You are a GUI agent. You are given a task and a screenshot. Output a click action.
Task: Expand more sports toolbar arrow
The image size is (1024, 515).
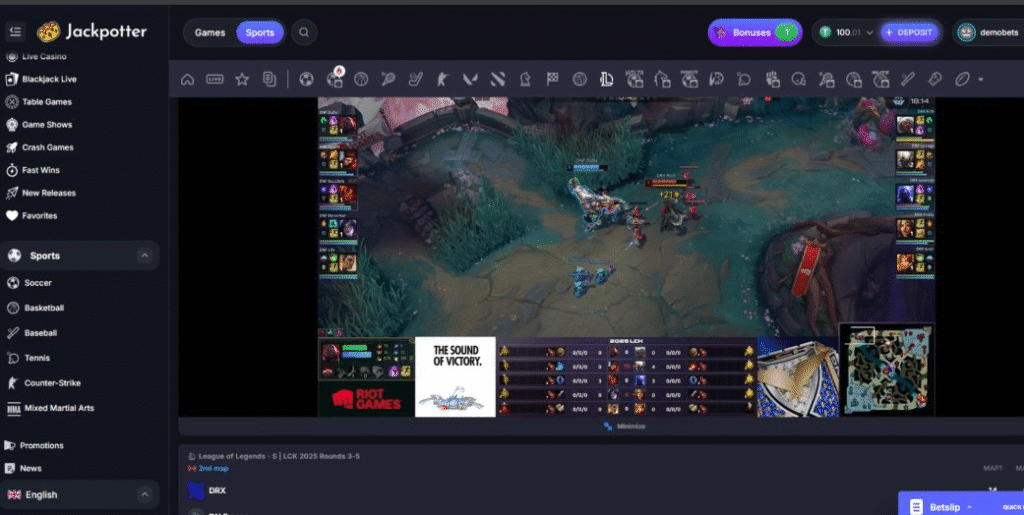pyautogui.click(x=981, y=79)
